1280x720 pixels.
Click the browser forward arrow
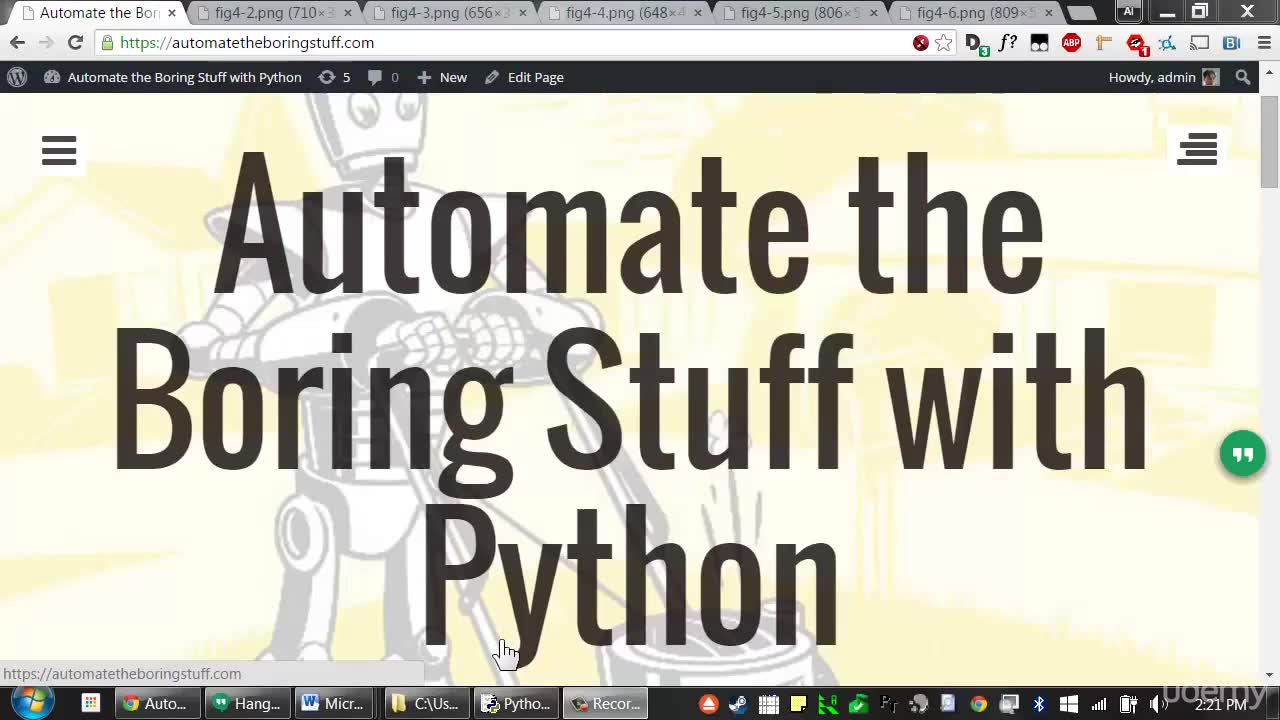click(x=46, y=43)
